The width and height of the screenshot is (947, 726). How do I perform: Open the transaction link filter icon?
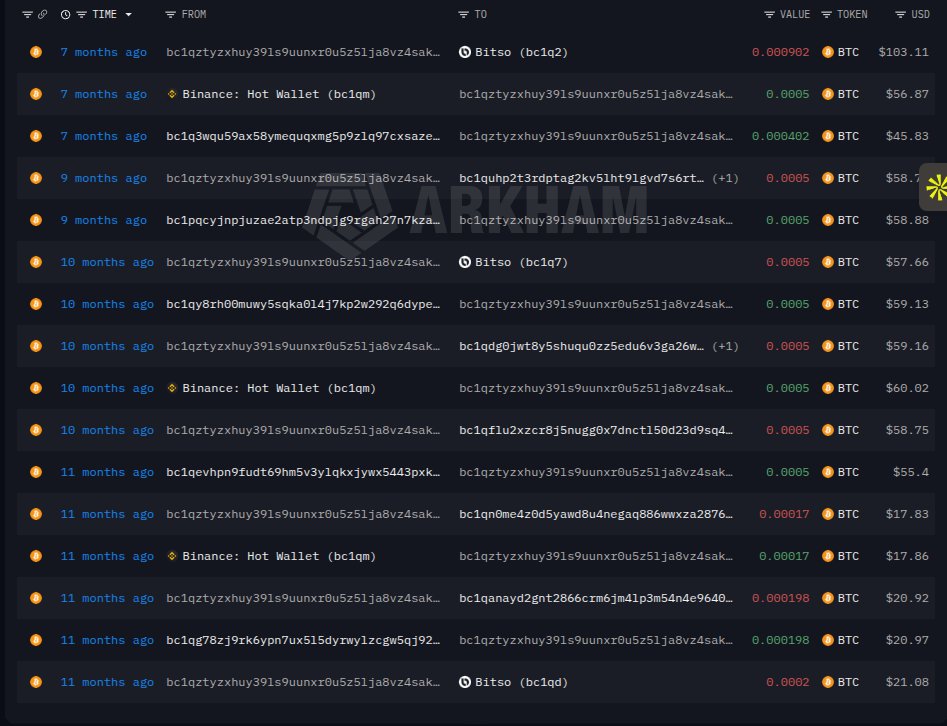[x=27, y=14]
